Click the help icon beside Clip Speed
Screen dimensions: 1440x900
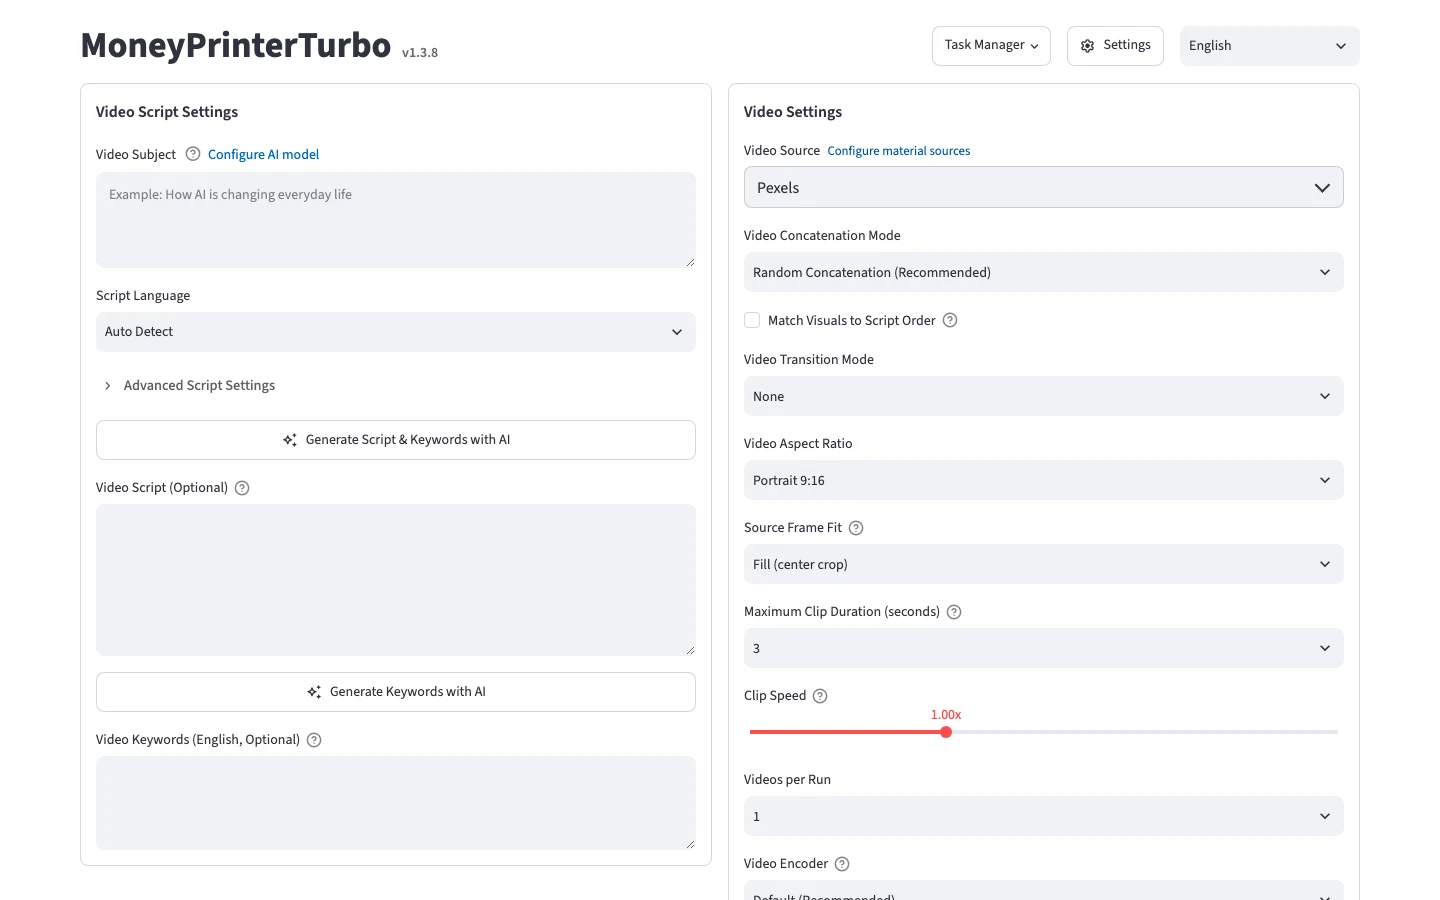pos(820,696)
